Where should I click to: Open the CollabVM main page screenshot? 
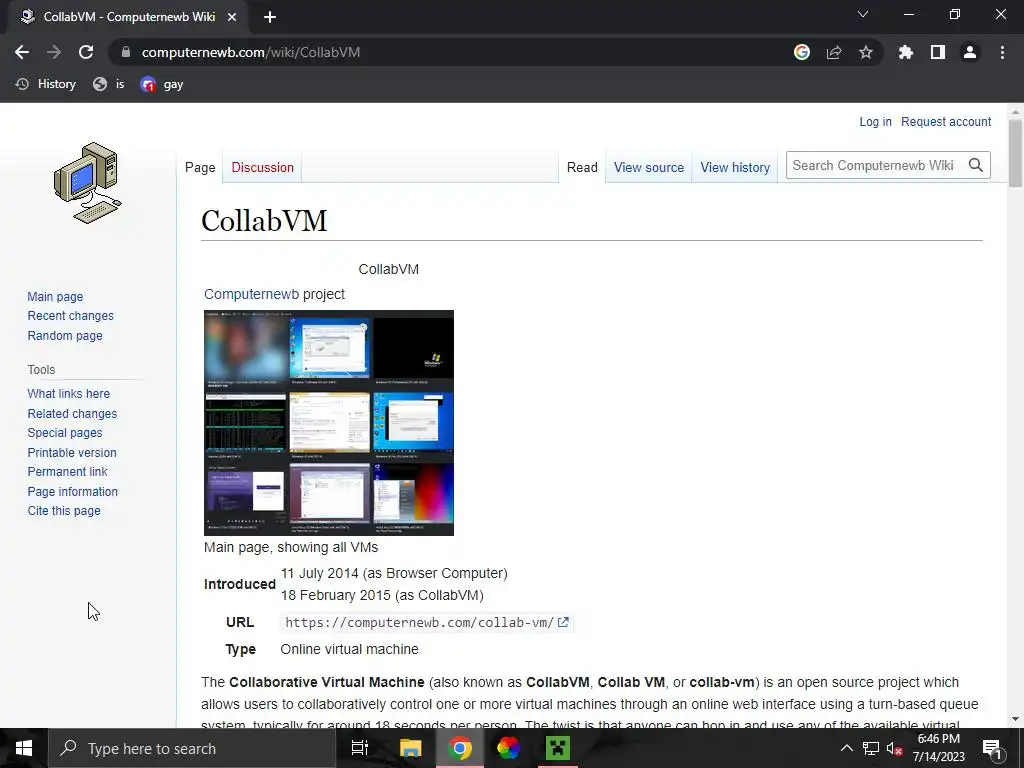[328, 423]
